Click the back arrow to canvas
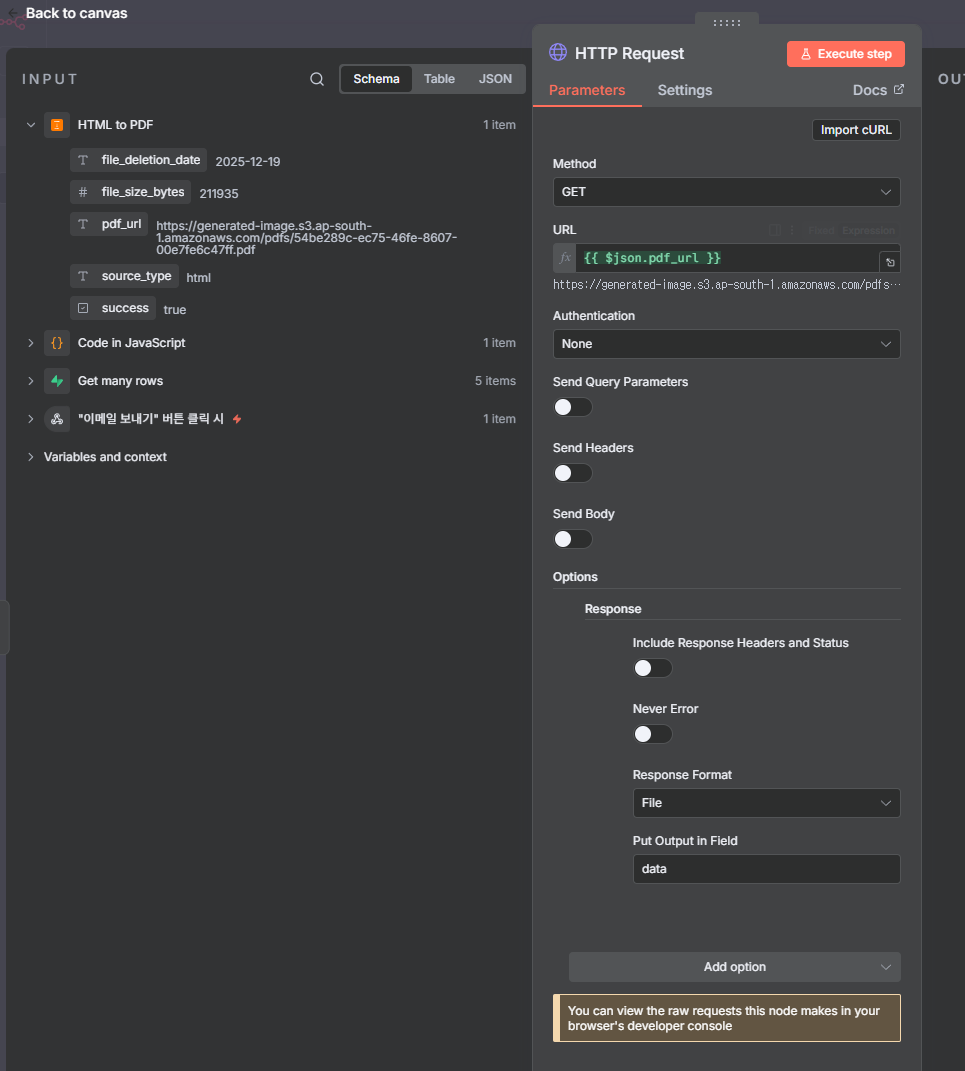Screen dimensions: 965x1071 point(14,13)
